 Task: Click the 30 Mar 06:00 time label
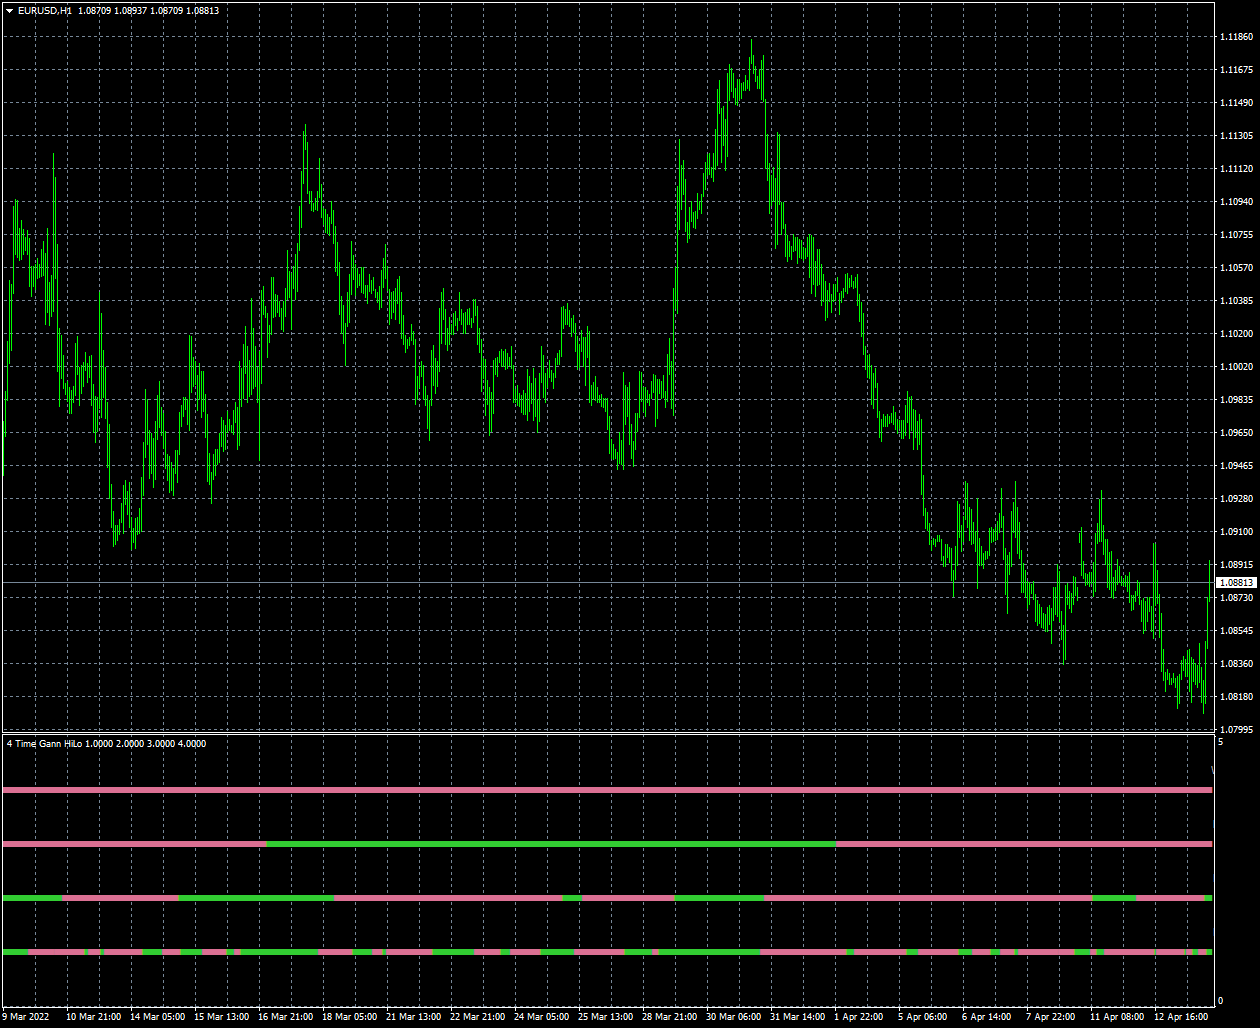(734, 1017)
